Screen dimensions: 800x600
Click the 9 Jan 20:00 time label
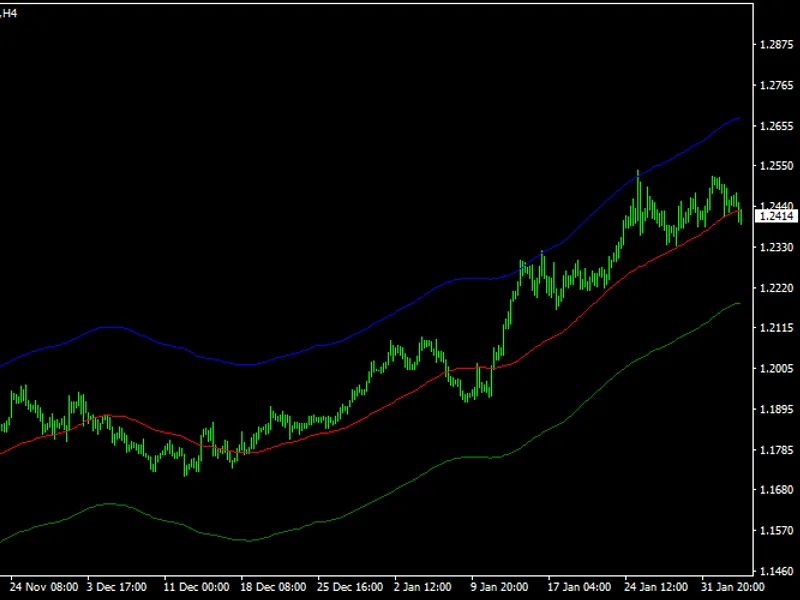(499, 587)
